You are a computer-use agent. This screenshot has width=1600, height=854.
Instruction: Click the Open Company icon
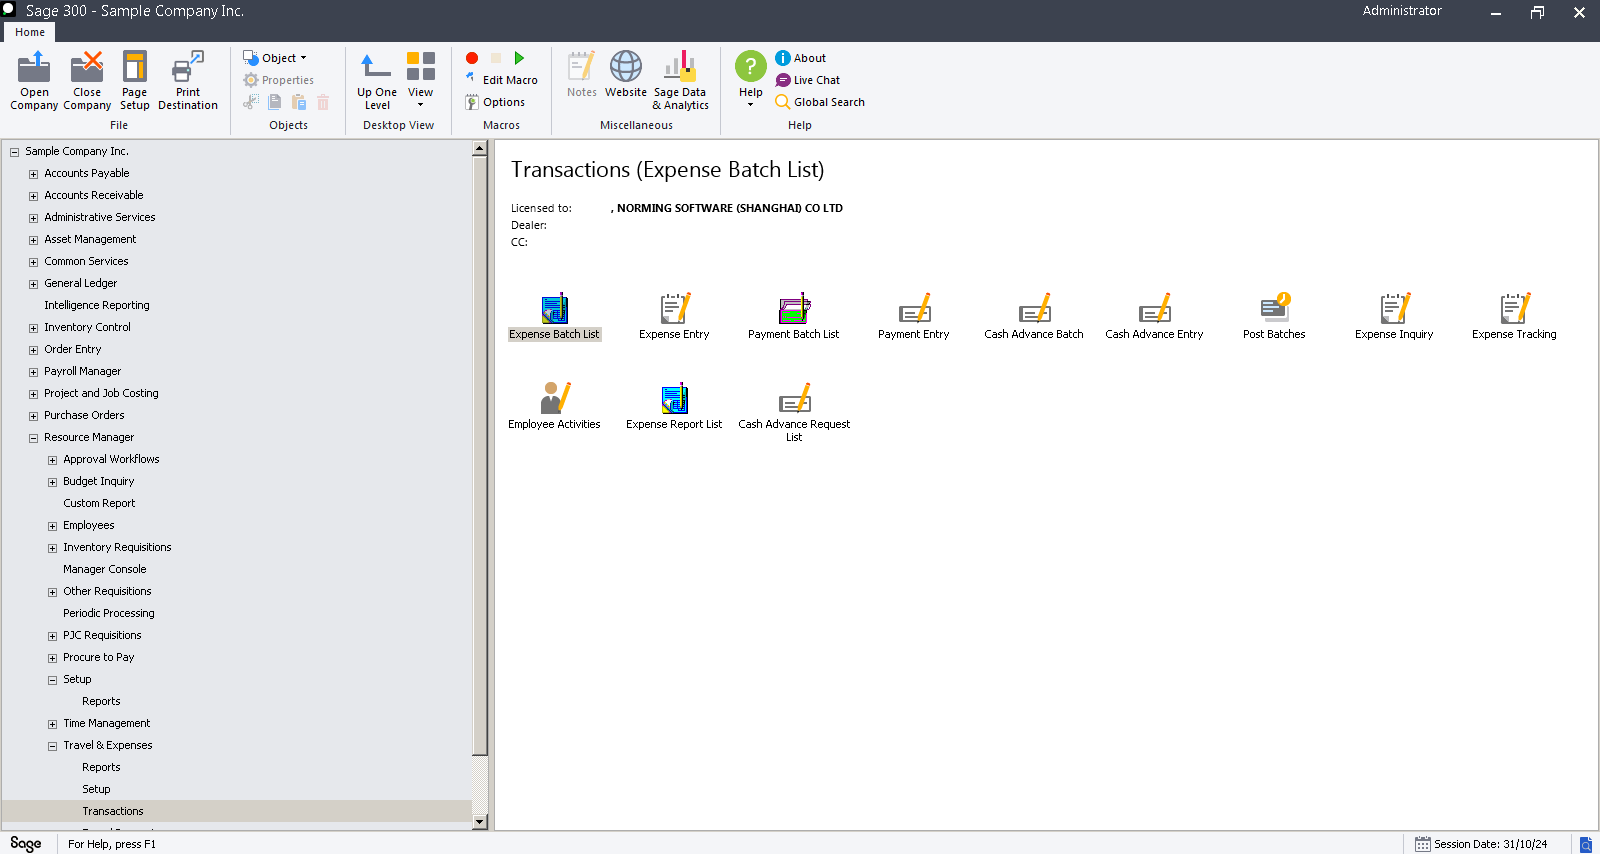coord(34,68)
